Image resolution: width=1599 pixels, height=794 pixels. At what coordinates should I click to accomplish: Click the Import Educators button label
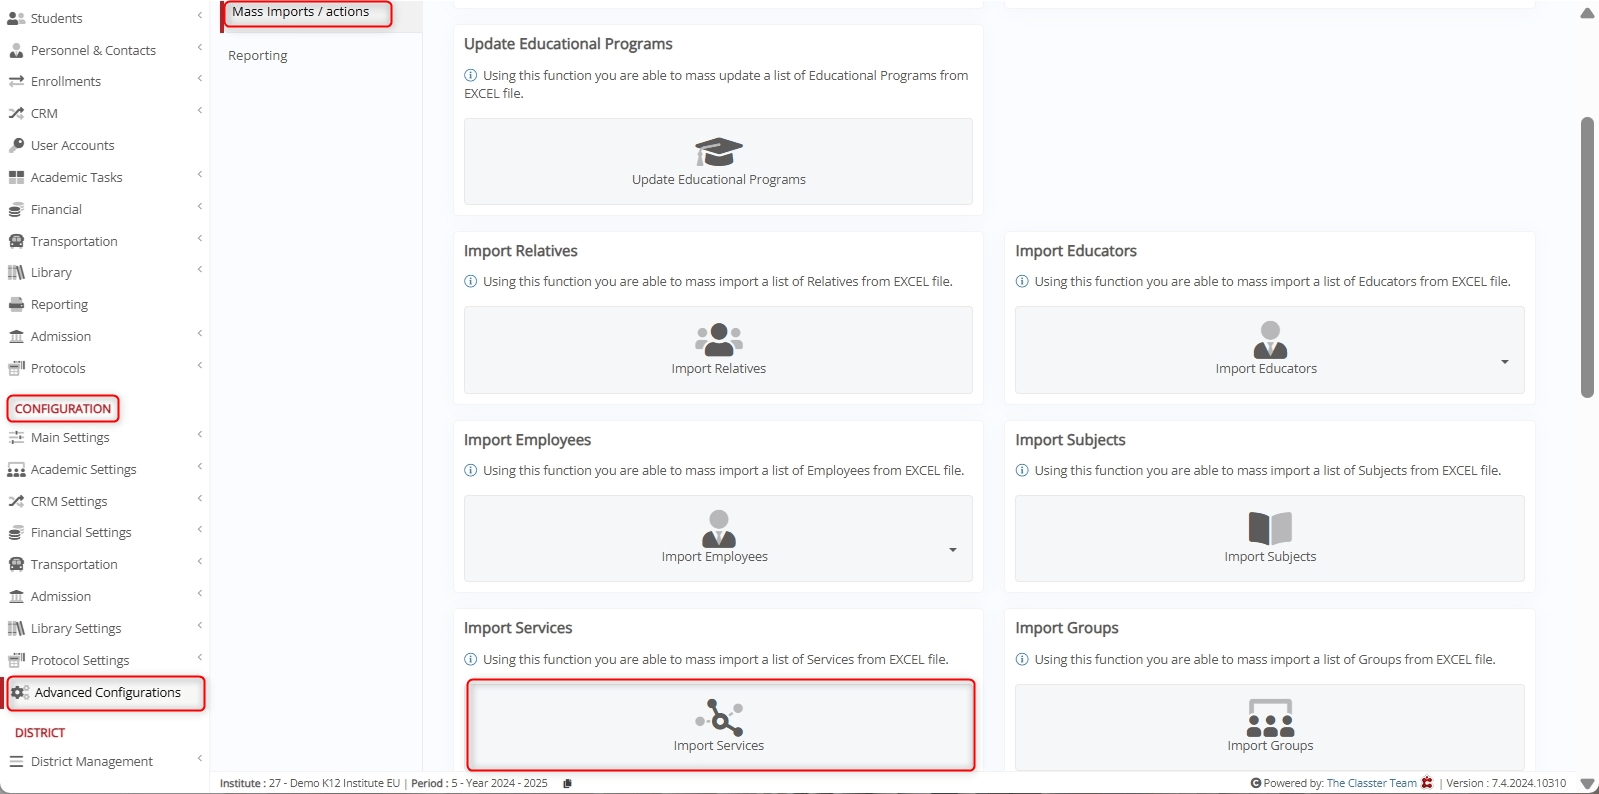pos(1266,369)
